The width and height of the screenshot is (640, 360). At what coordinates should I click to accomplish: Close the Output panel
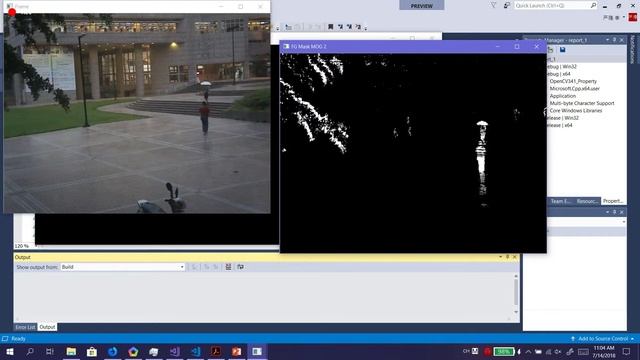pos(514,257)
